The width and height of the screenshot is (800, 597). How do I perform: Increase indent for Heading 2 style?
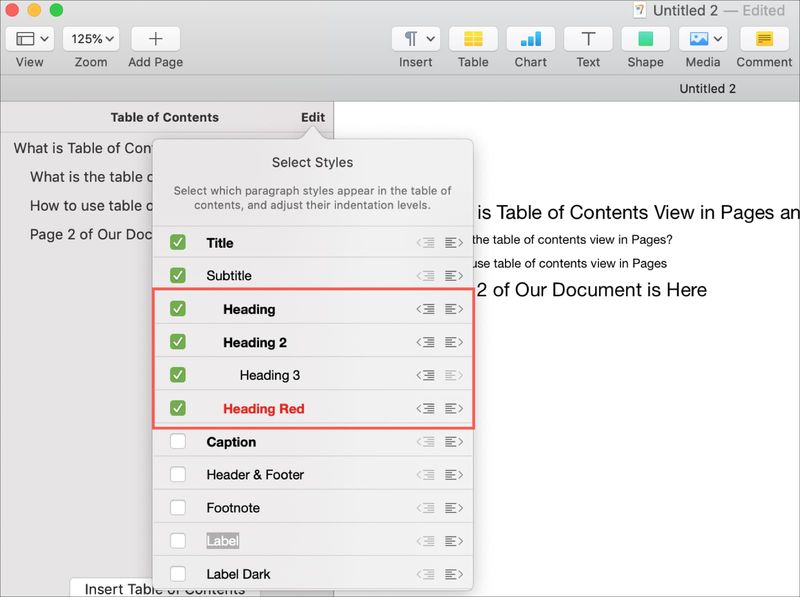click(454, 342)
